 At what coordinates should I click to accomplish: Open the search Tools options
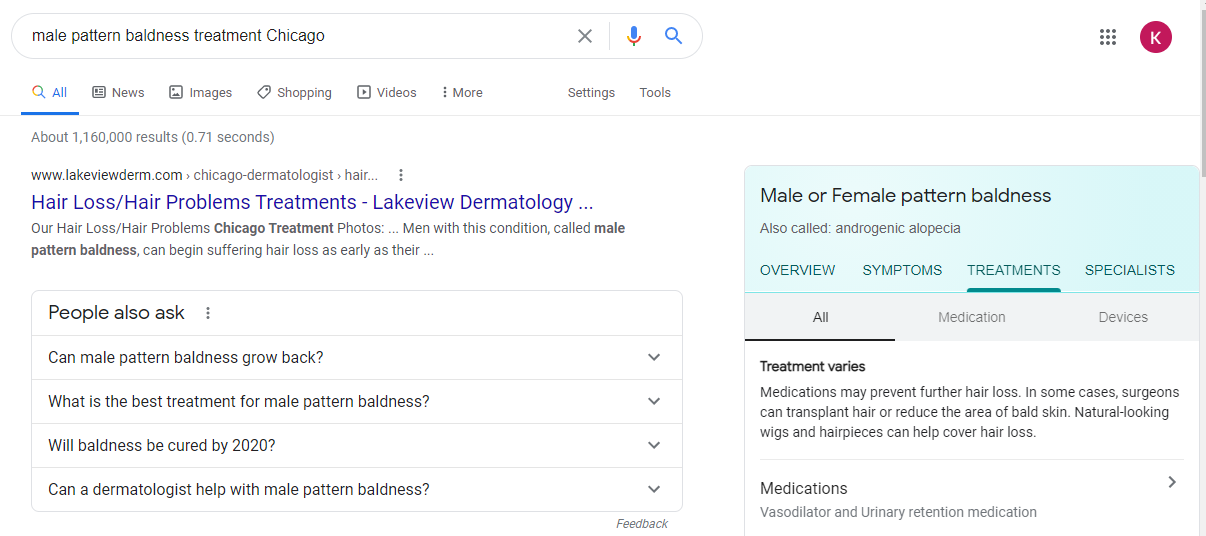point(655,92)
